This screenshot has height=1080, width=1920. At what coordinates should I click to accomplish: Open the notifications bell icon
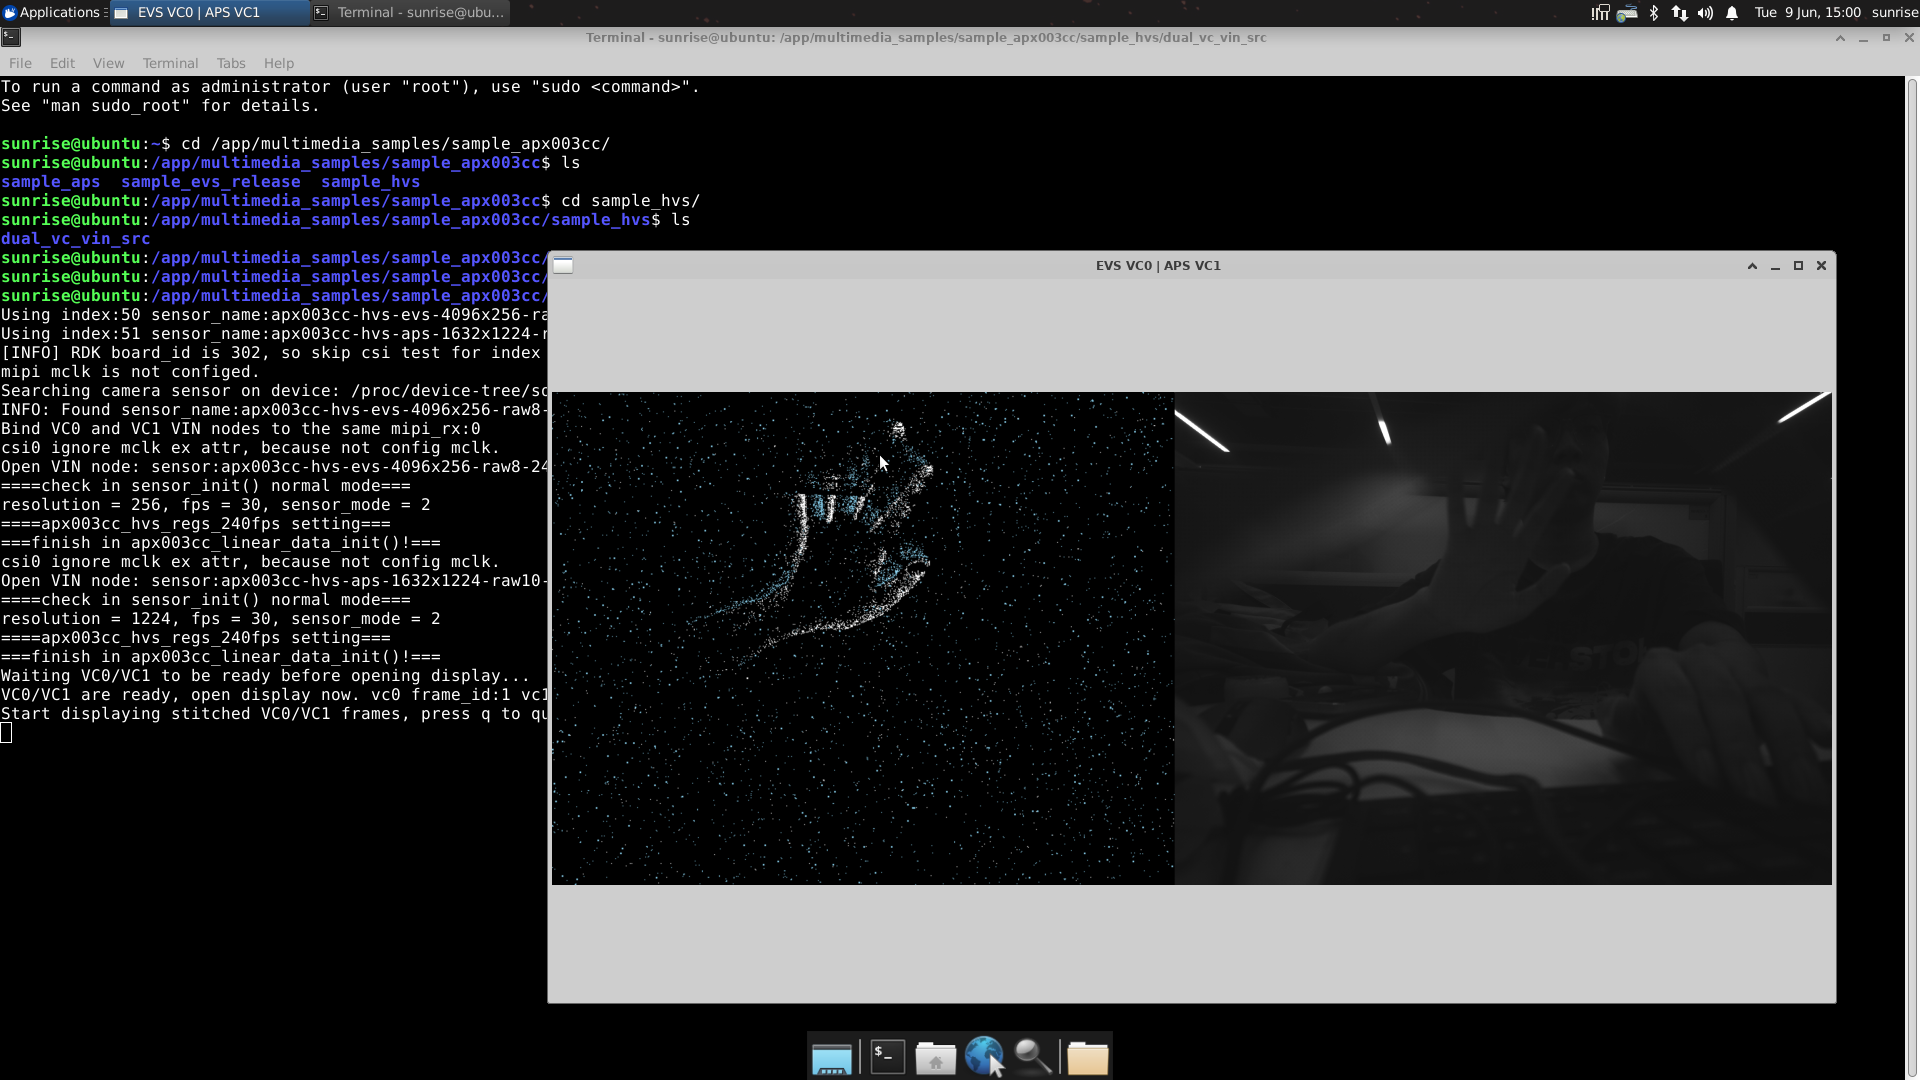1732,13
